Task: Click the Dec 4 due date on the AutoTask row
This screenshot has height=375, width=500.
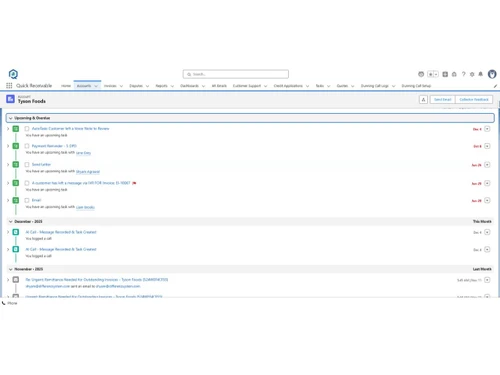Action: point(477,129)
